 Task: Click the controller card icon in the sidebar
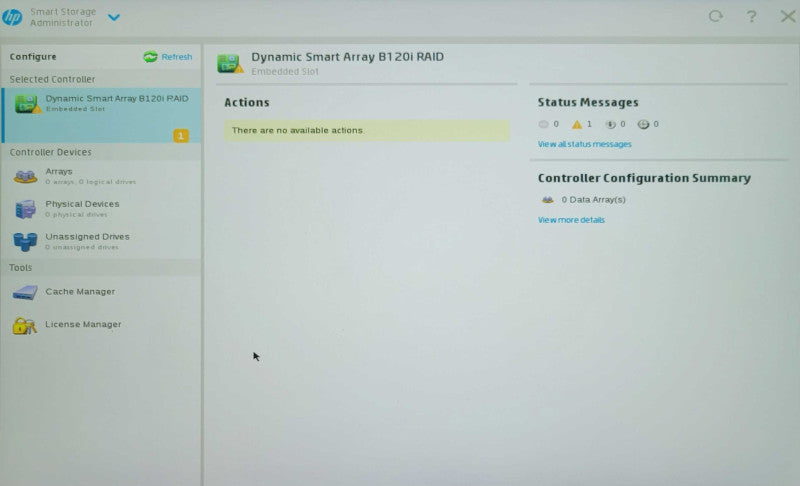[28, 104]
